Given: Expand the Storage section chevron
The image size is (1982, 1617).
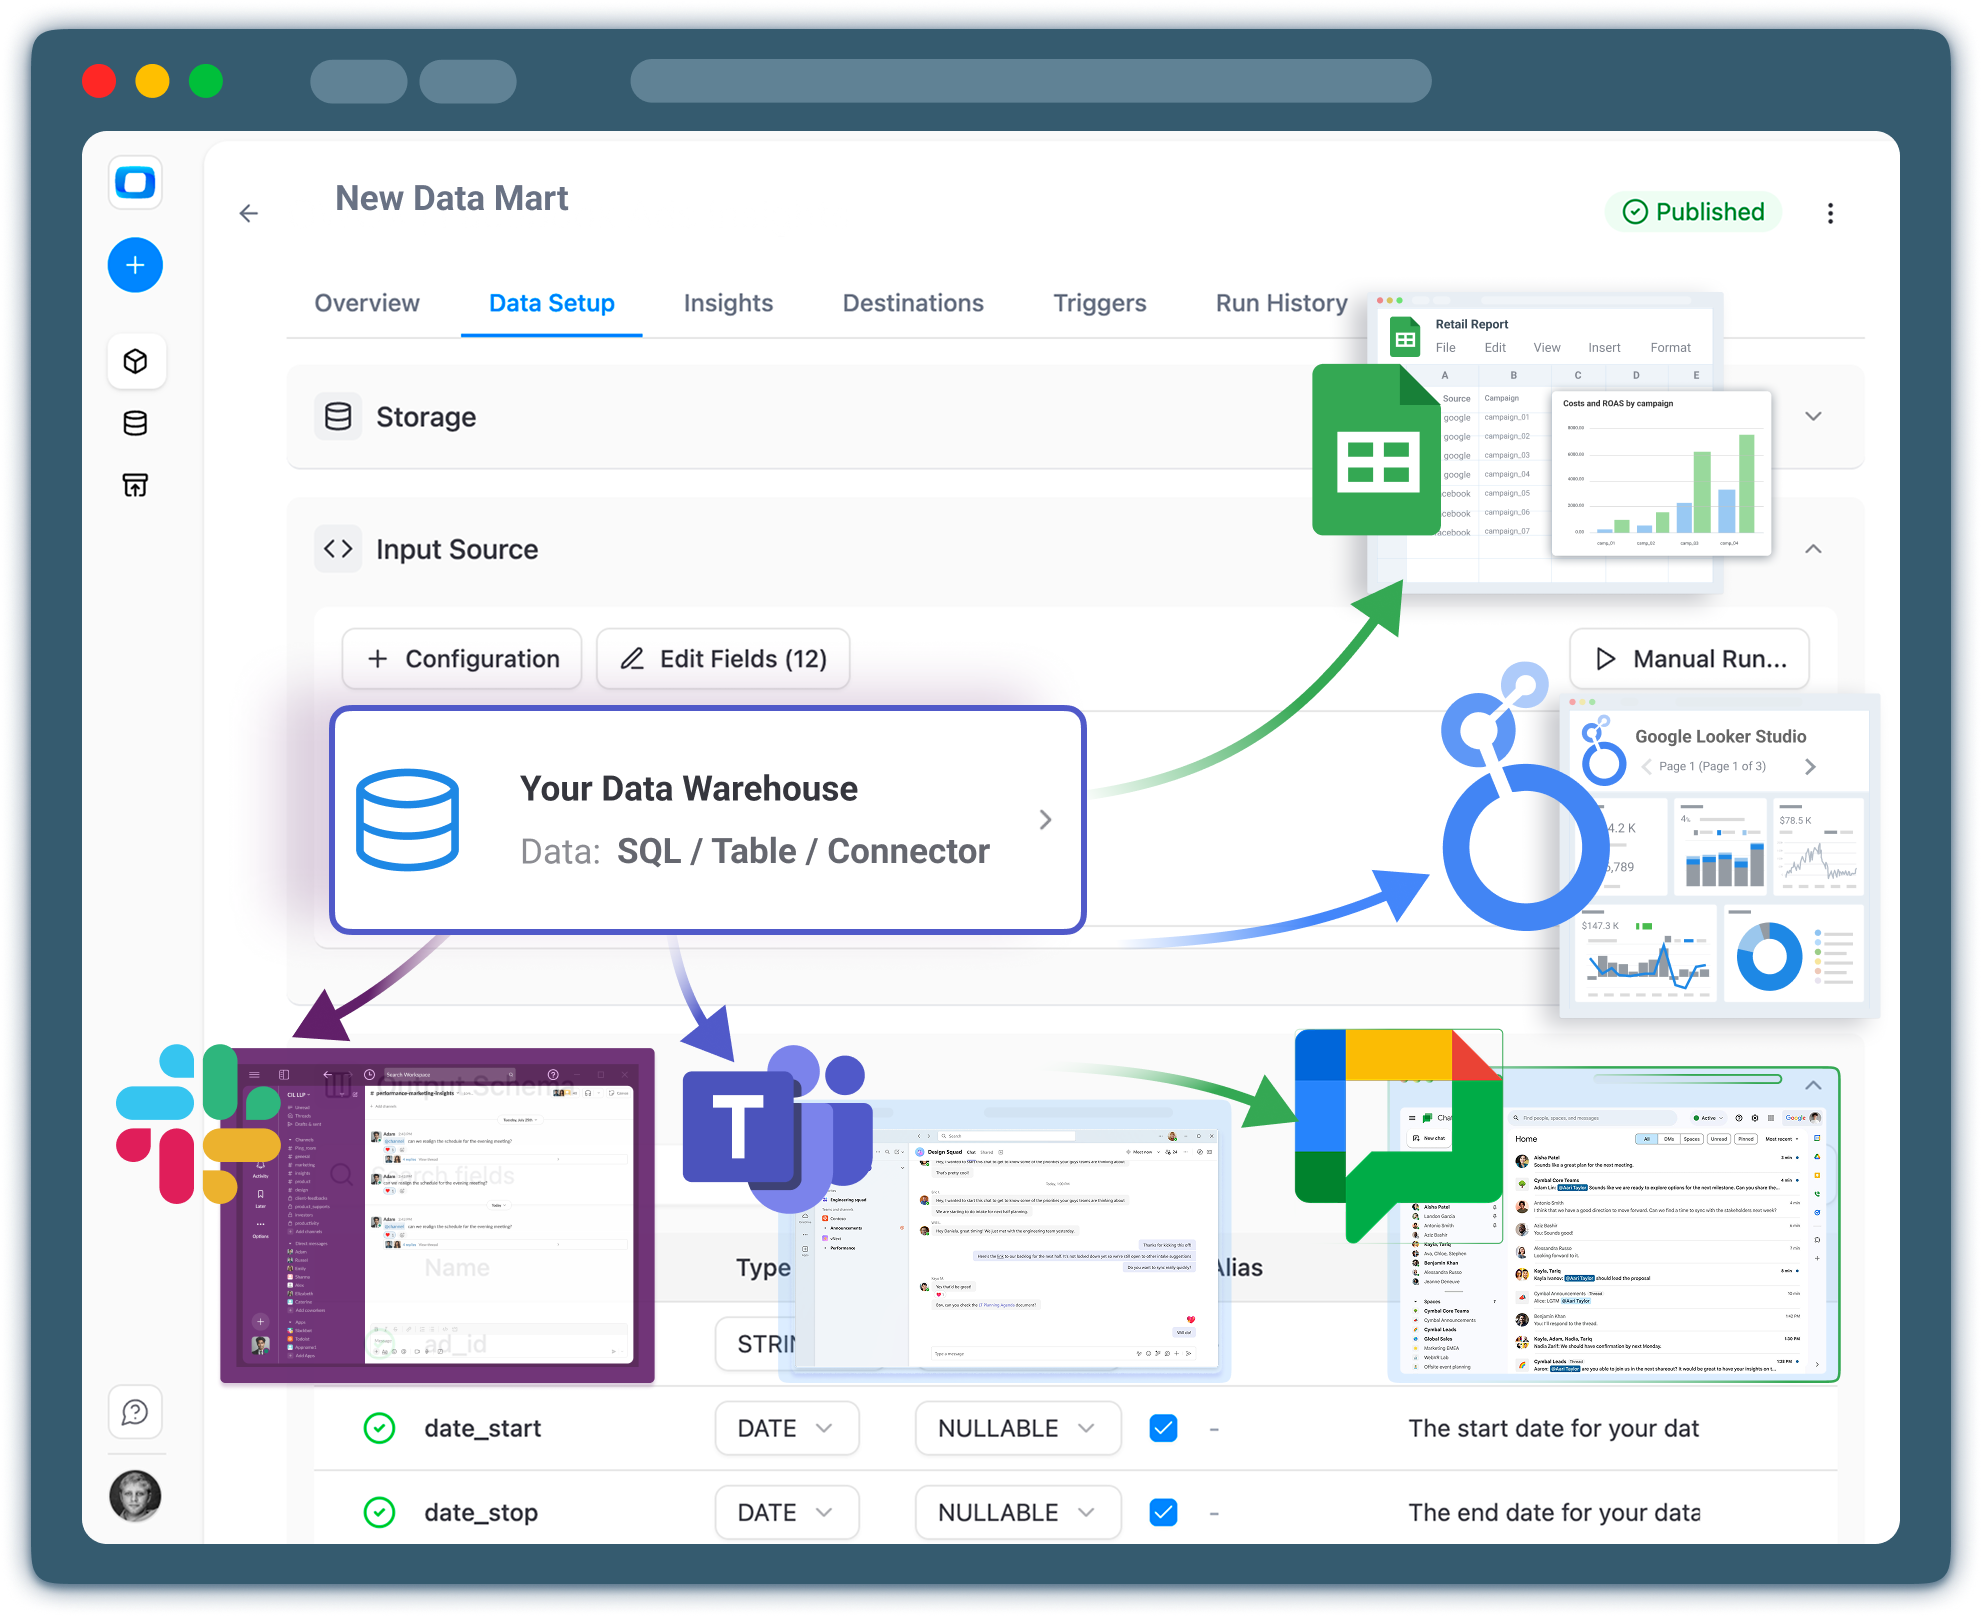Looking at the screenshot, I should point(1813,416).
